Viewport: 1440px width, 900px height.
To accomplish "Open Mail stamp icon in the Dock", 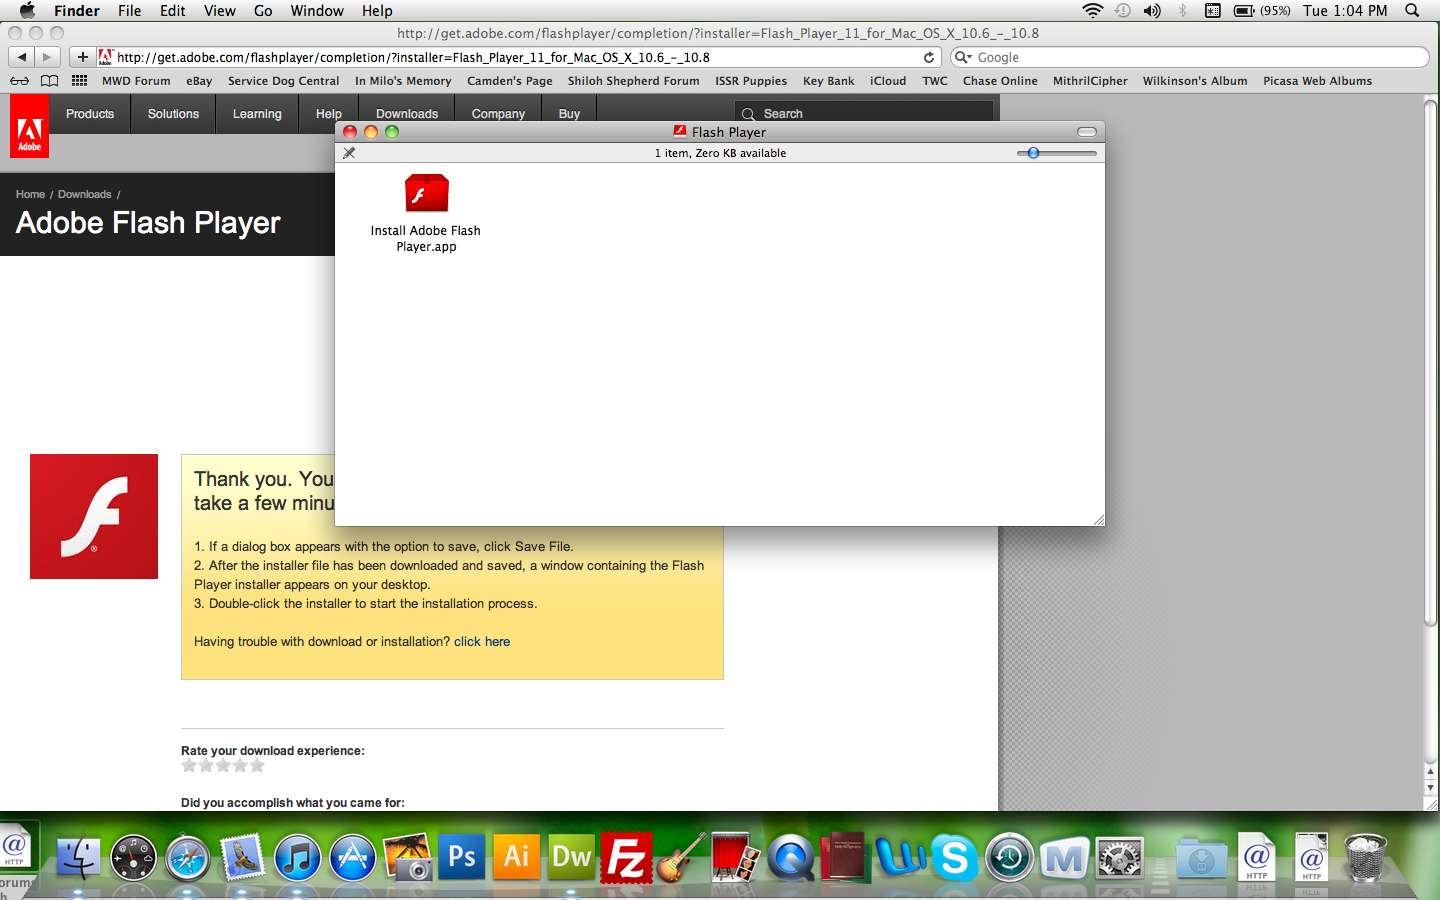I will tap(243, 858).
